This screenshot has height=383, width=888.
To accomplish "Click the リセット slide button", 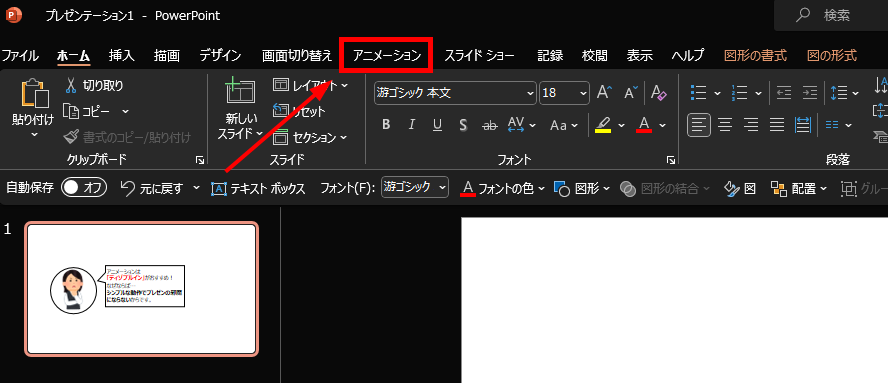I will (300, 111).
